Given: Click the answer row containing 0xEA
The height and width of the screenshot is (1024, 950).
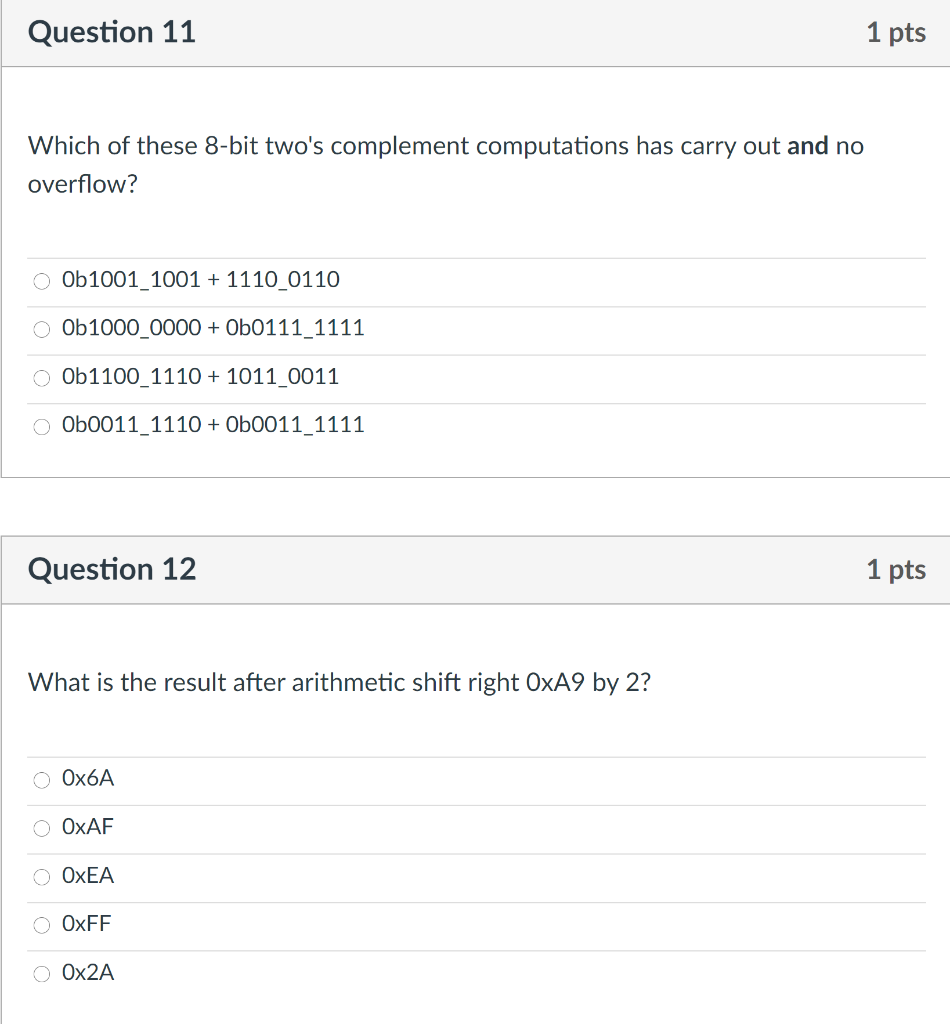Looking at the screenshot, I should tap(400, 877).
